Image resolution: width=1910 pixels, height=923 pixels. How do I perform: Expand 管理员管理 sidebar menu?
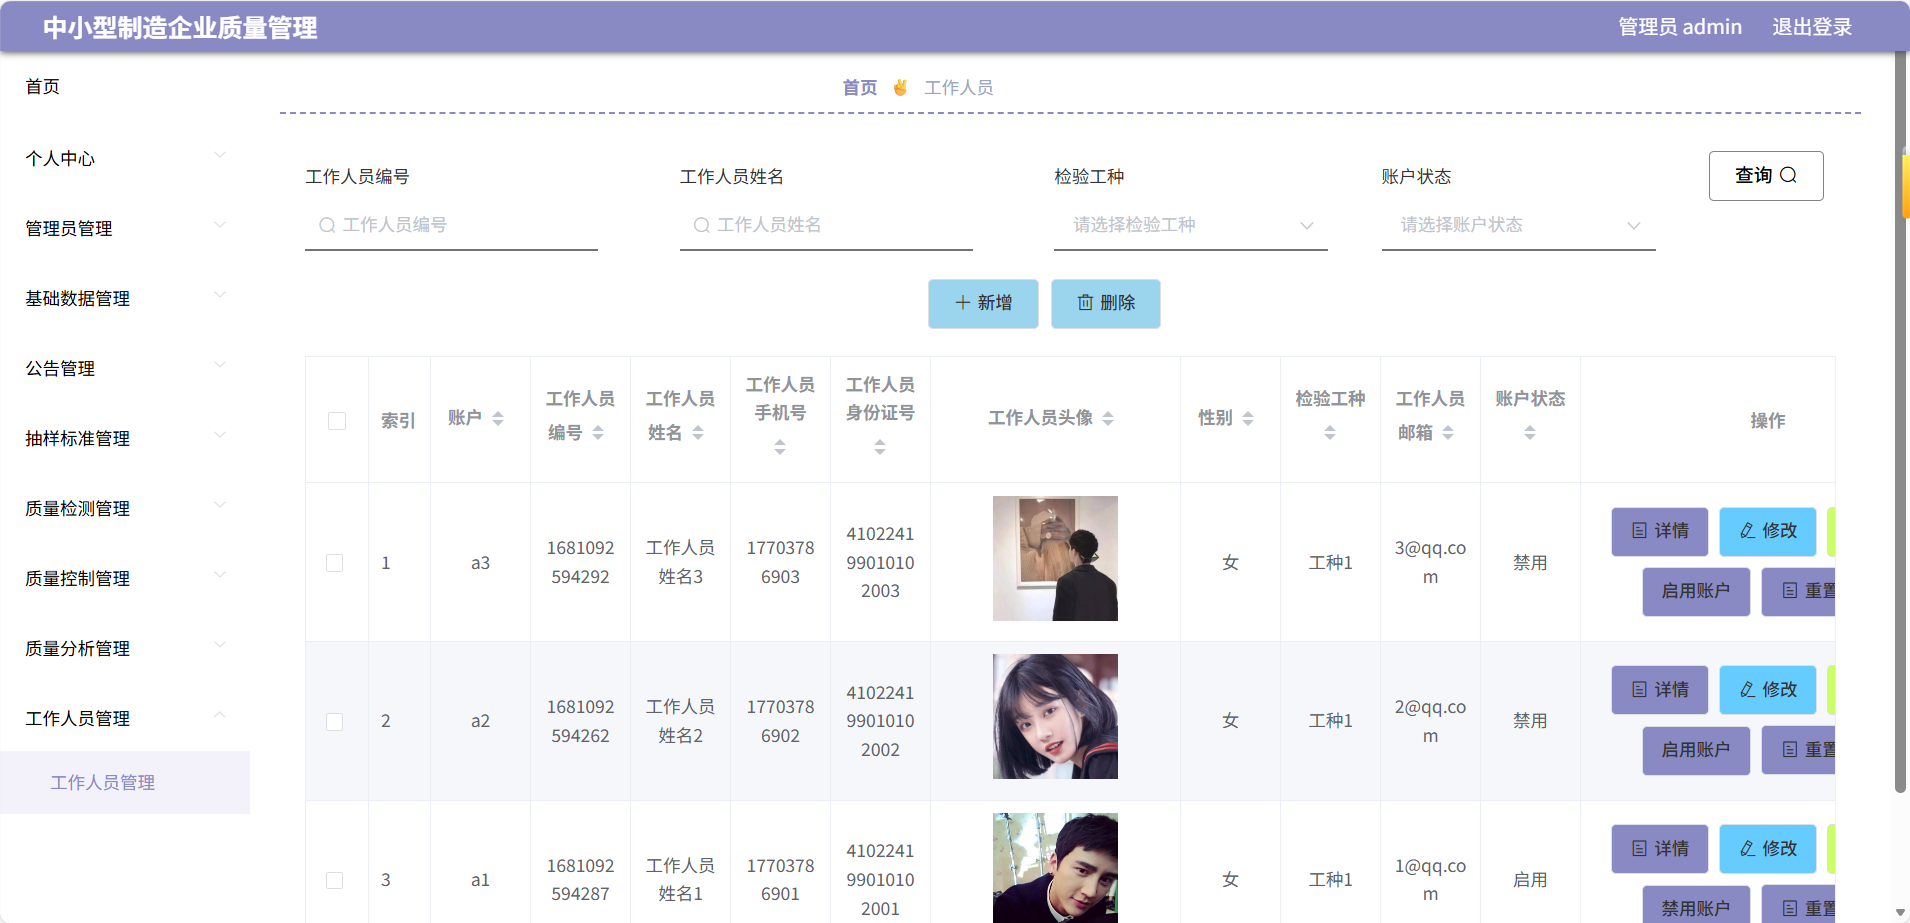click(x=125, y=228)
